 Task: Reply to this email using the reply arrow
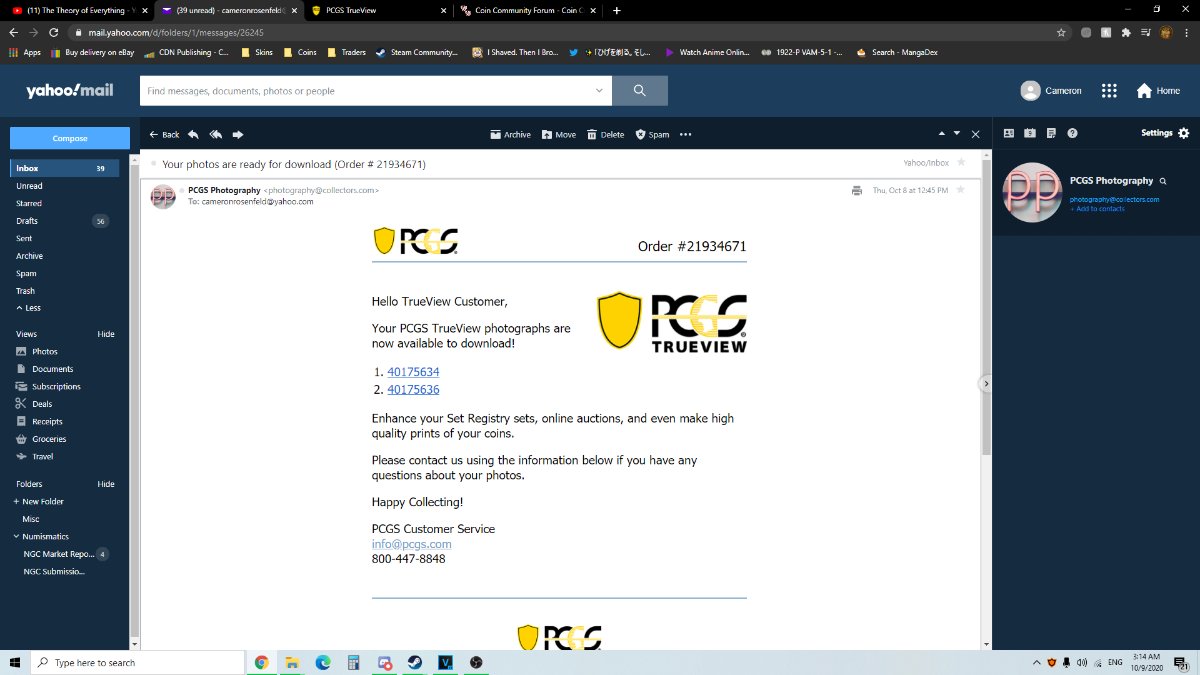pyautogui.click(x=193, y=134)
